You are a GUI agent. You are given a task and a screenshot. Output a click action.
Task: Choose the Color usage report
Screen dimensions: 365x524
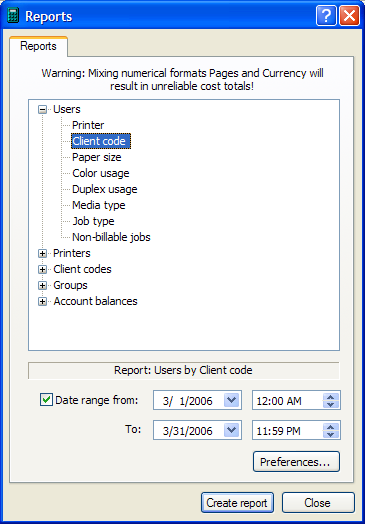point(101,173)
